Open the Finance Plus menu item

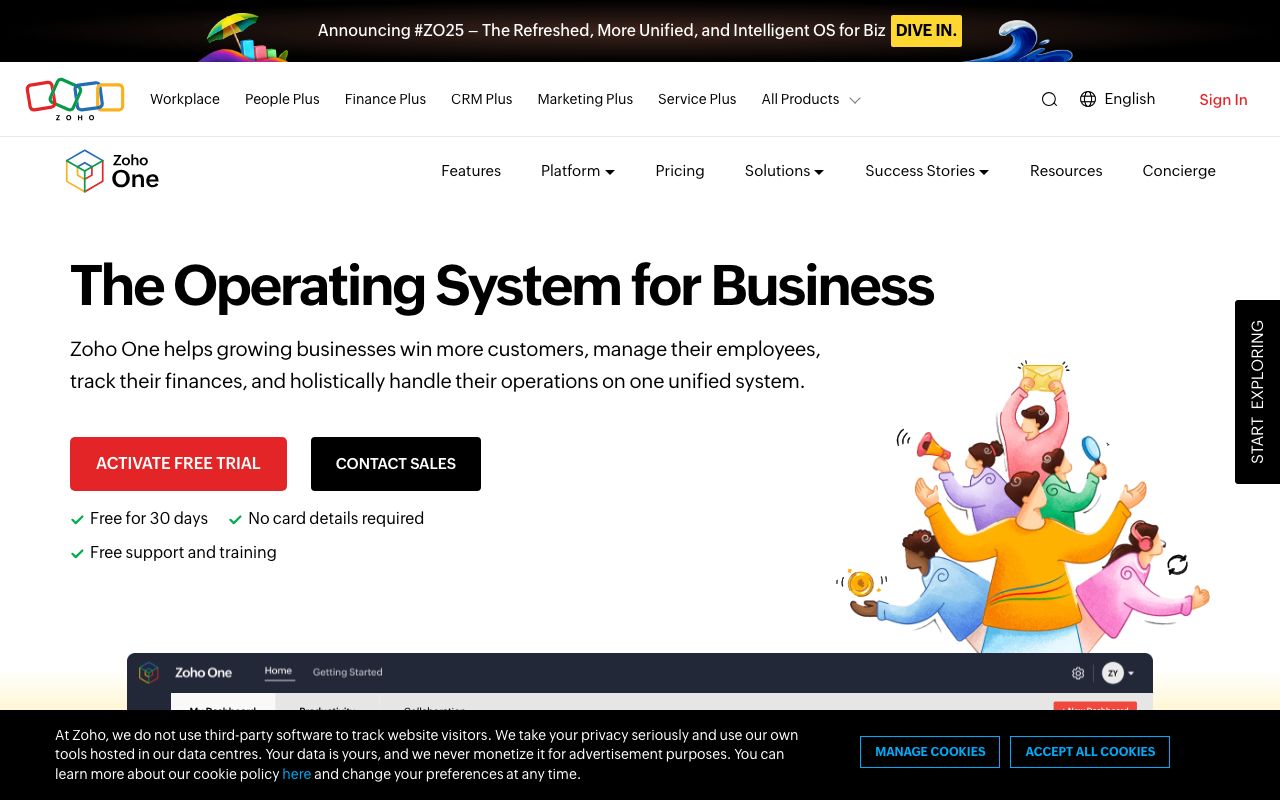point(385,99)
